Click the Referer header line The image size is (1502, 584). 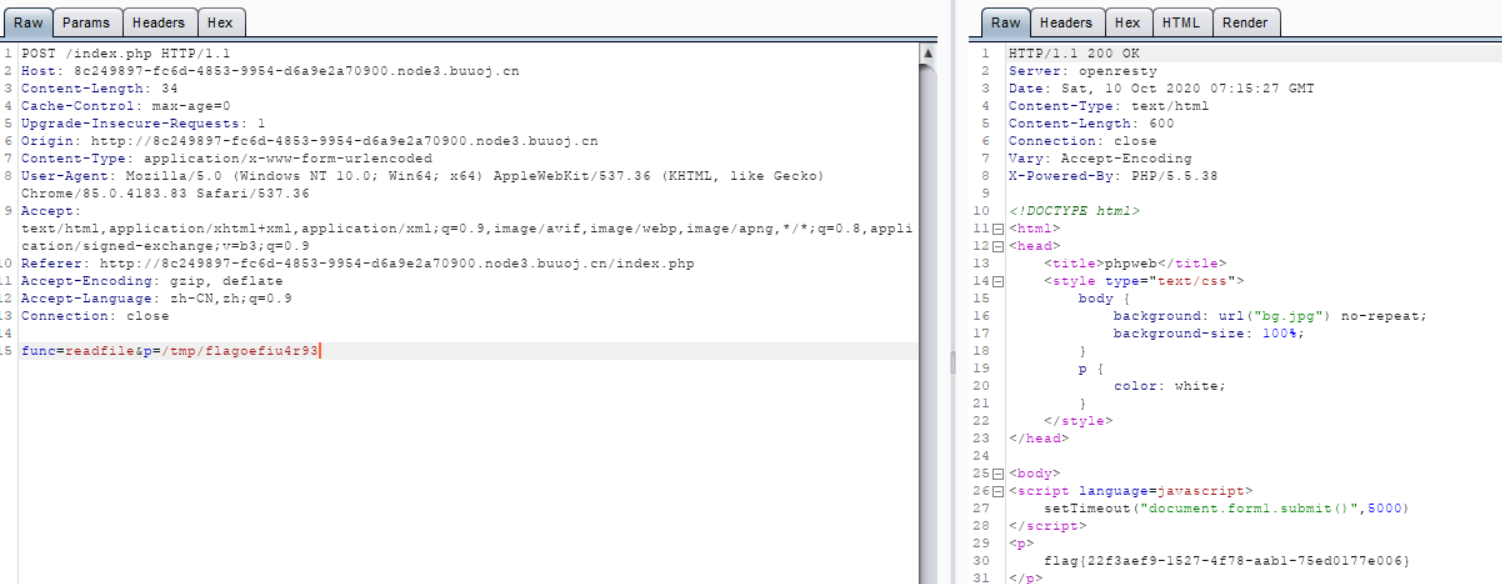[x=357, y=263]
